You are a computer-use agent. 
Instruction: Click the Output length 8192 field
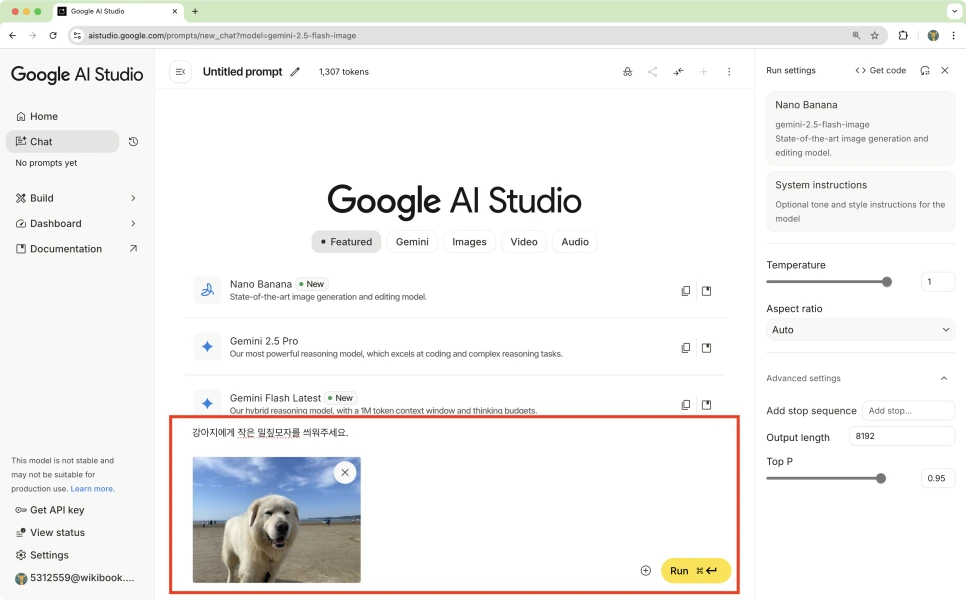(902, 436)
